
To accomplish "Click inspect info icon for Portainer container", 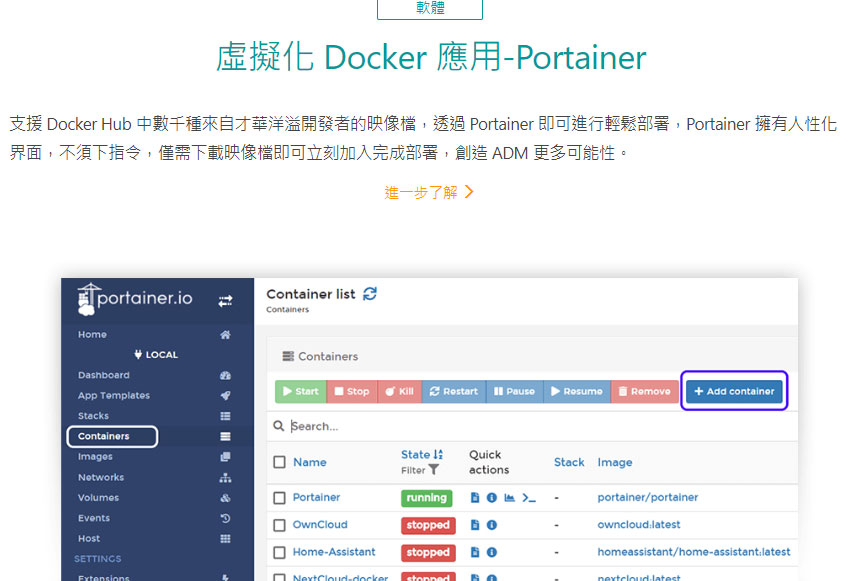I will click(492, 498).
